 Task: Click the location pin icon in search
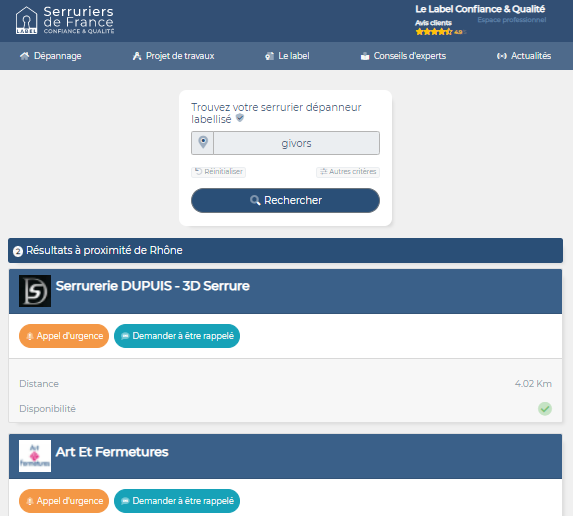tap(203, 142)
